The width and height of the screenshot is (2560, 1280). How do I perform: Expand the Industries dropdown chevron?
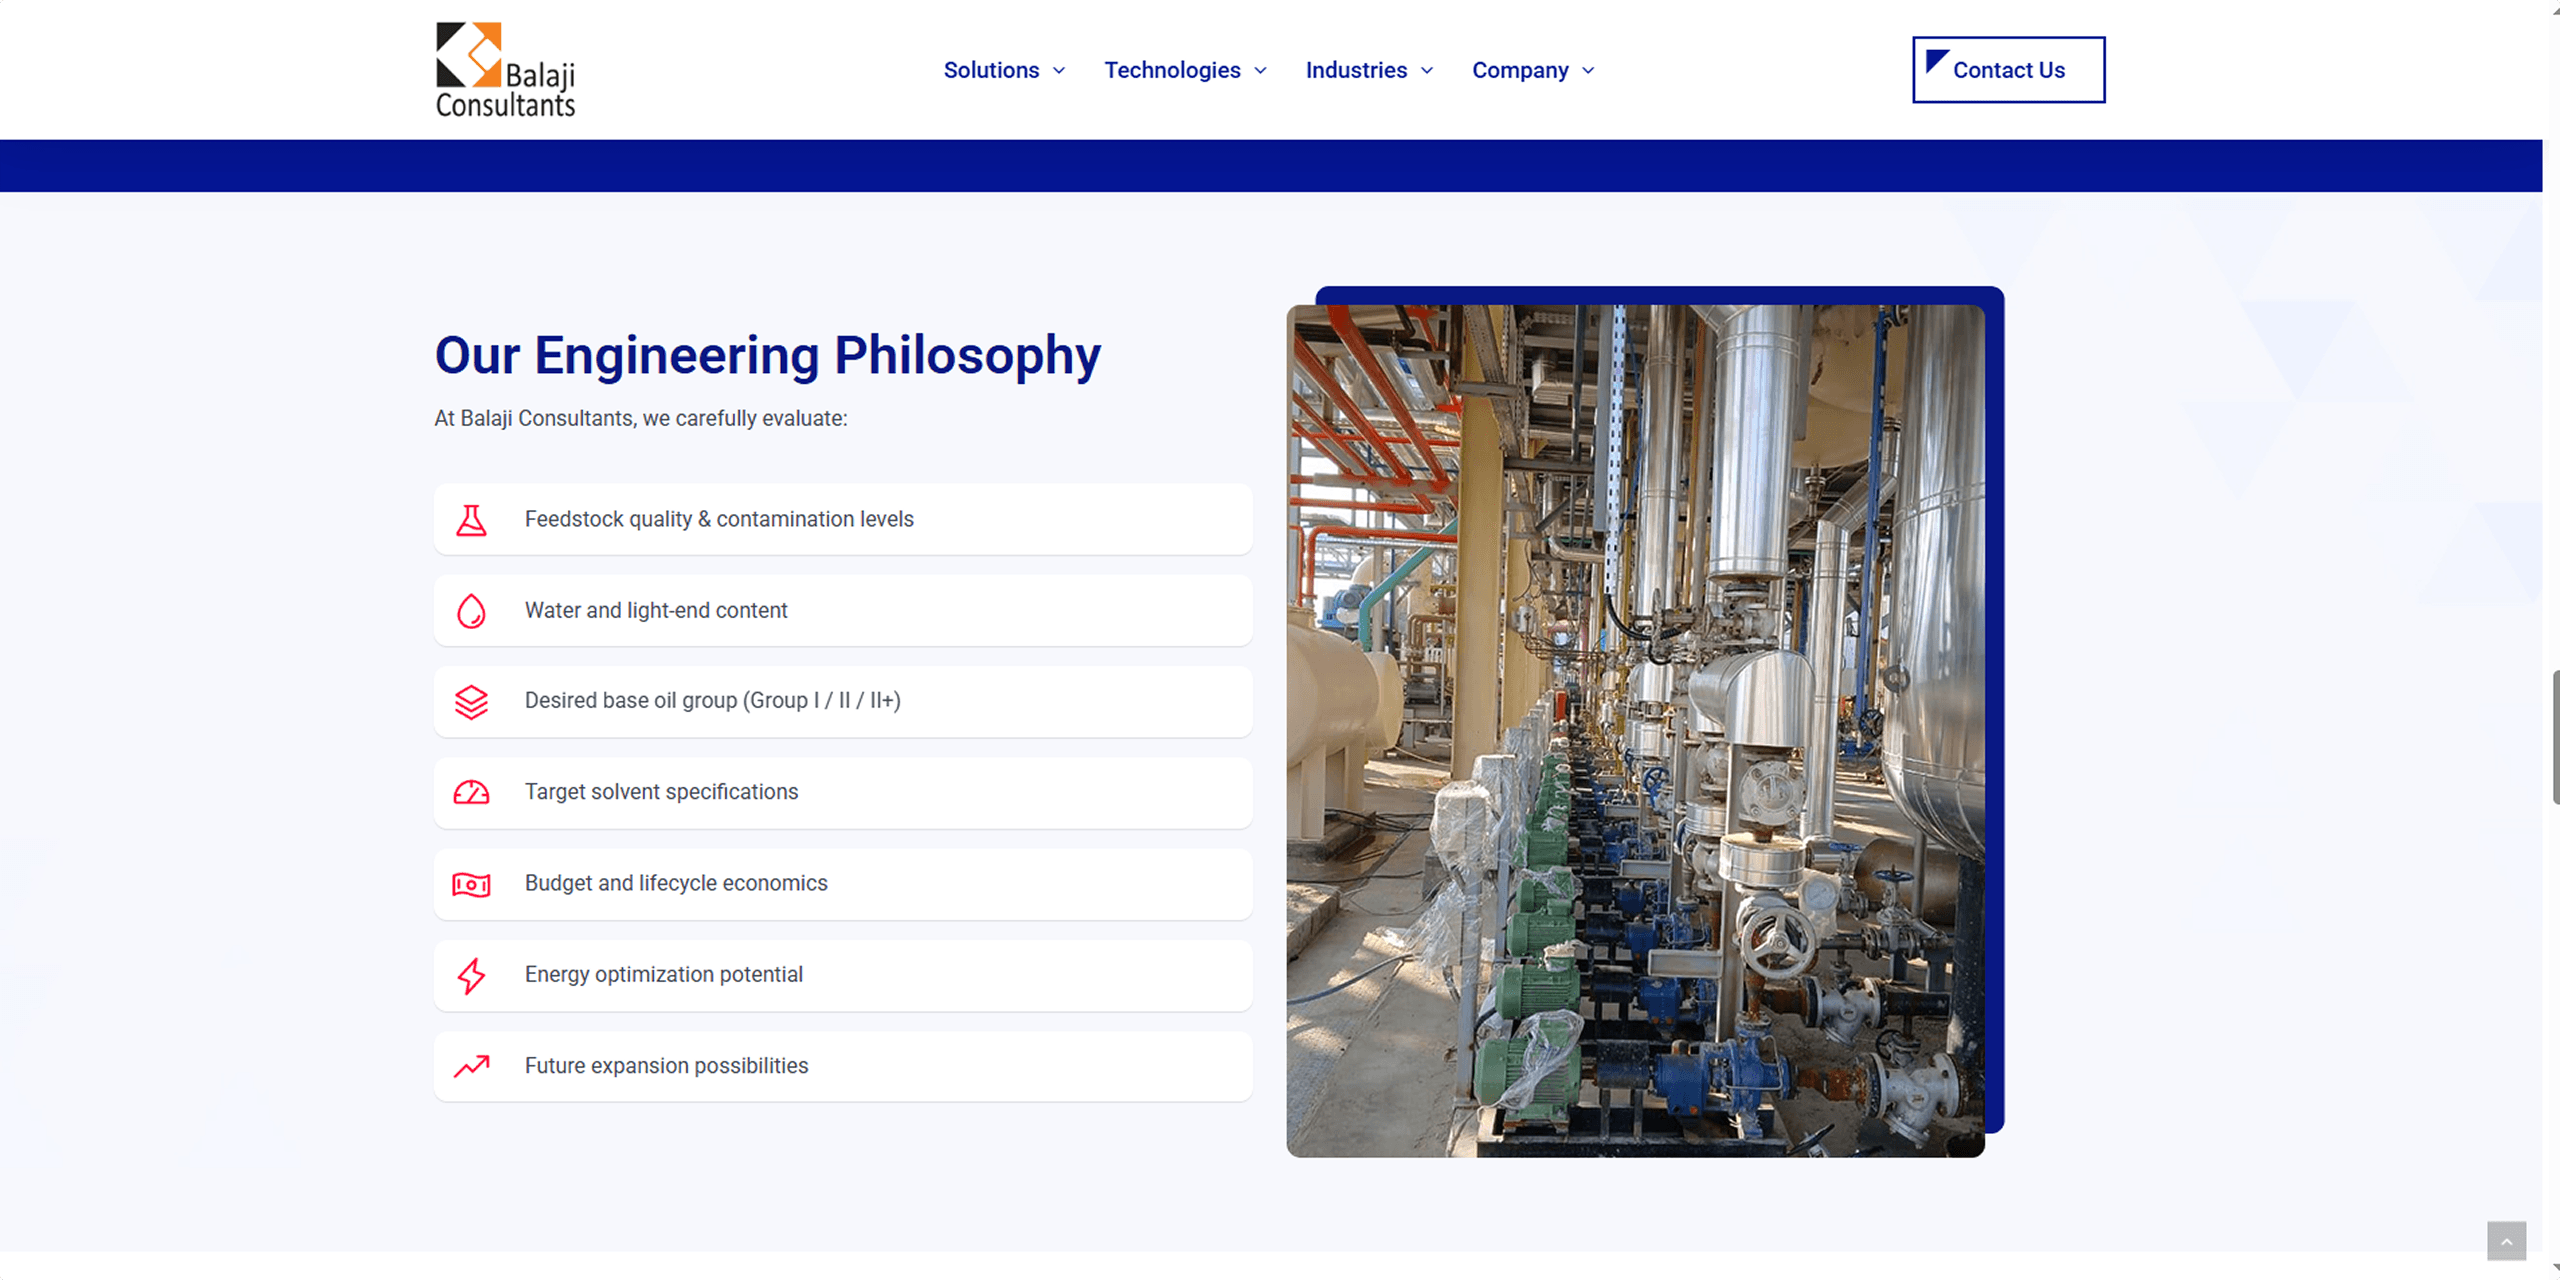[x=1427, y=70]
